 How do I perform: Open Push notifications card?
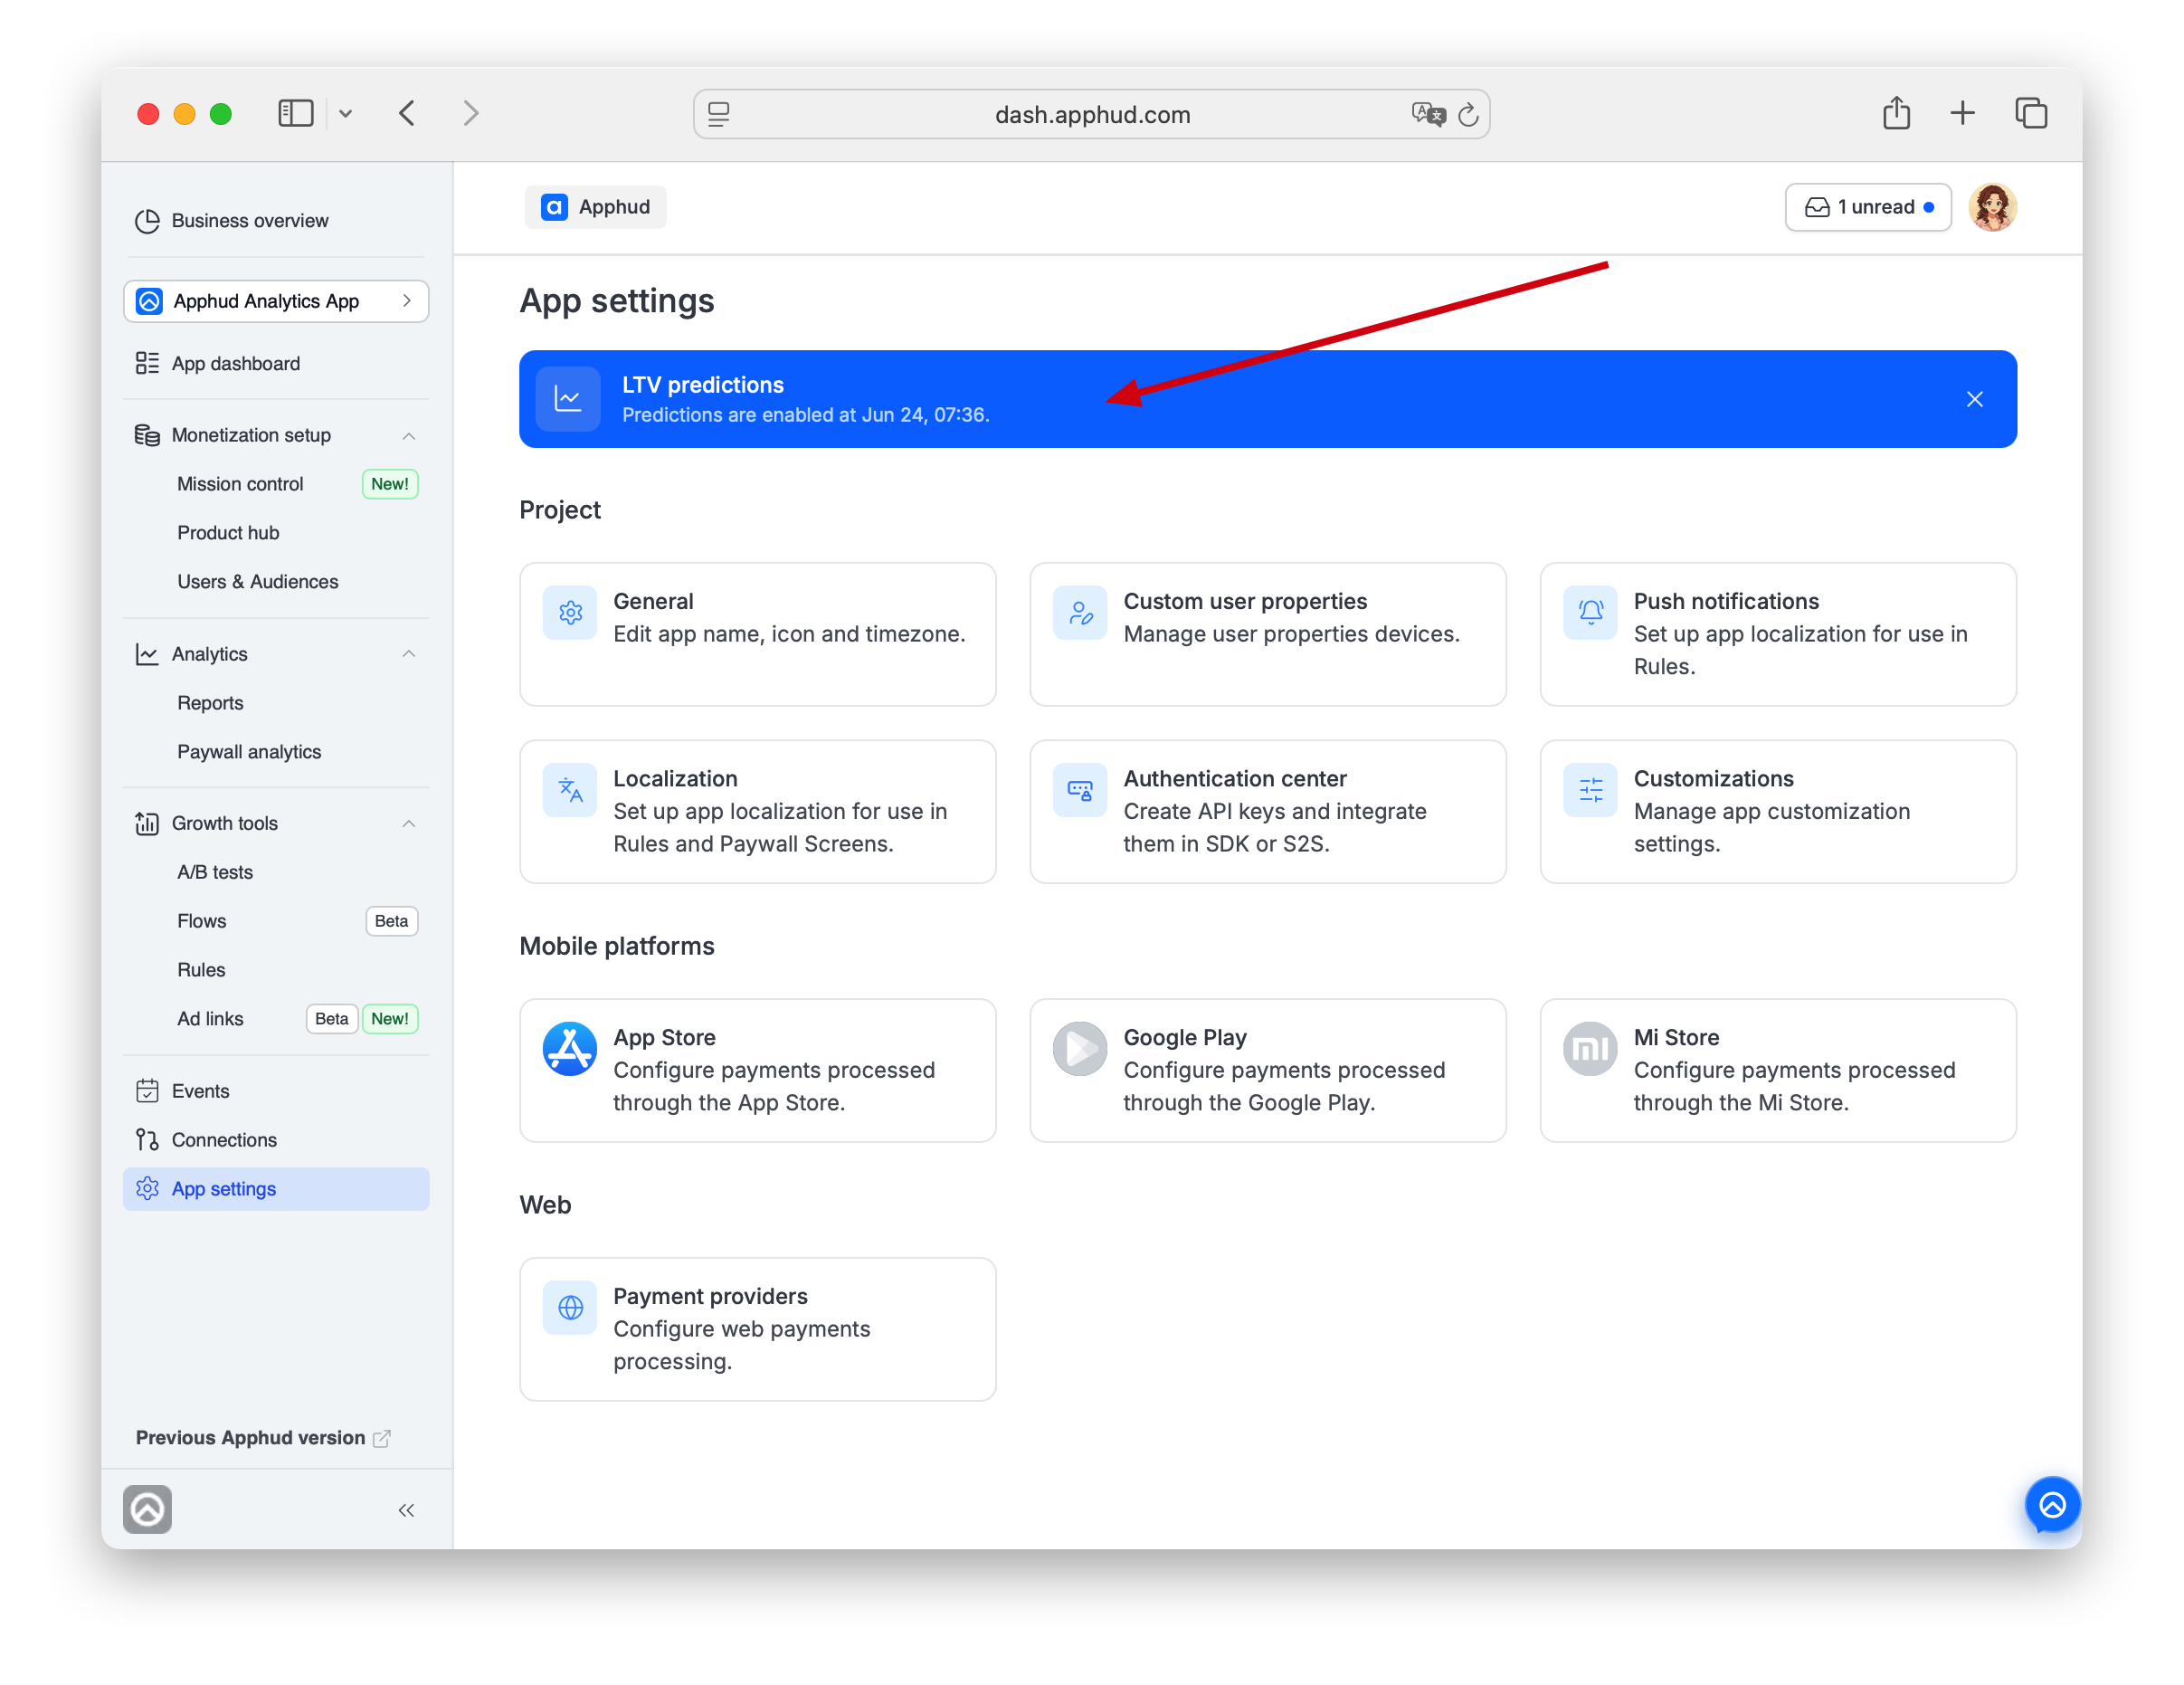pos(1778,634)
